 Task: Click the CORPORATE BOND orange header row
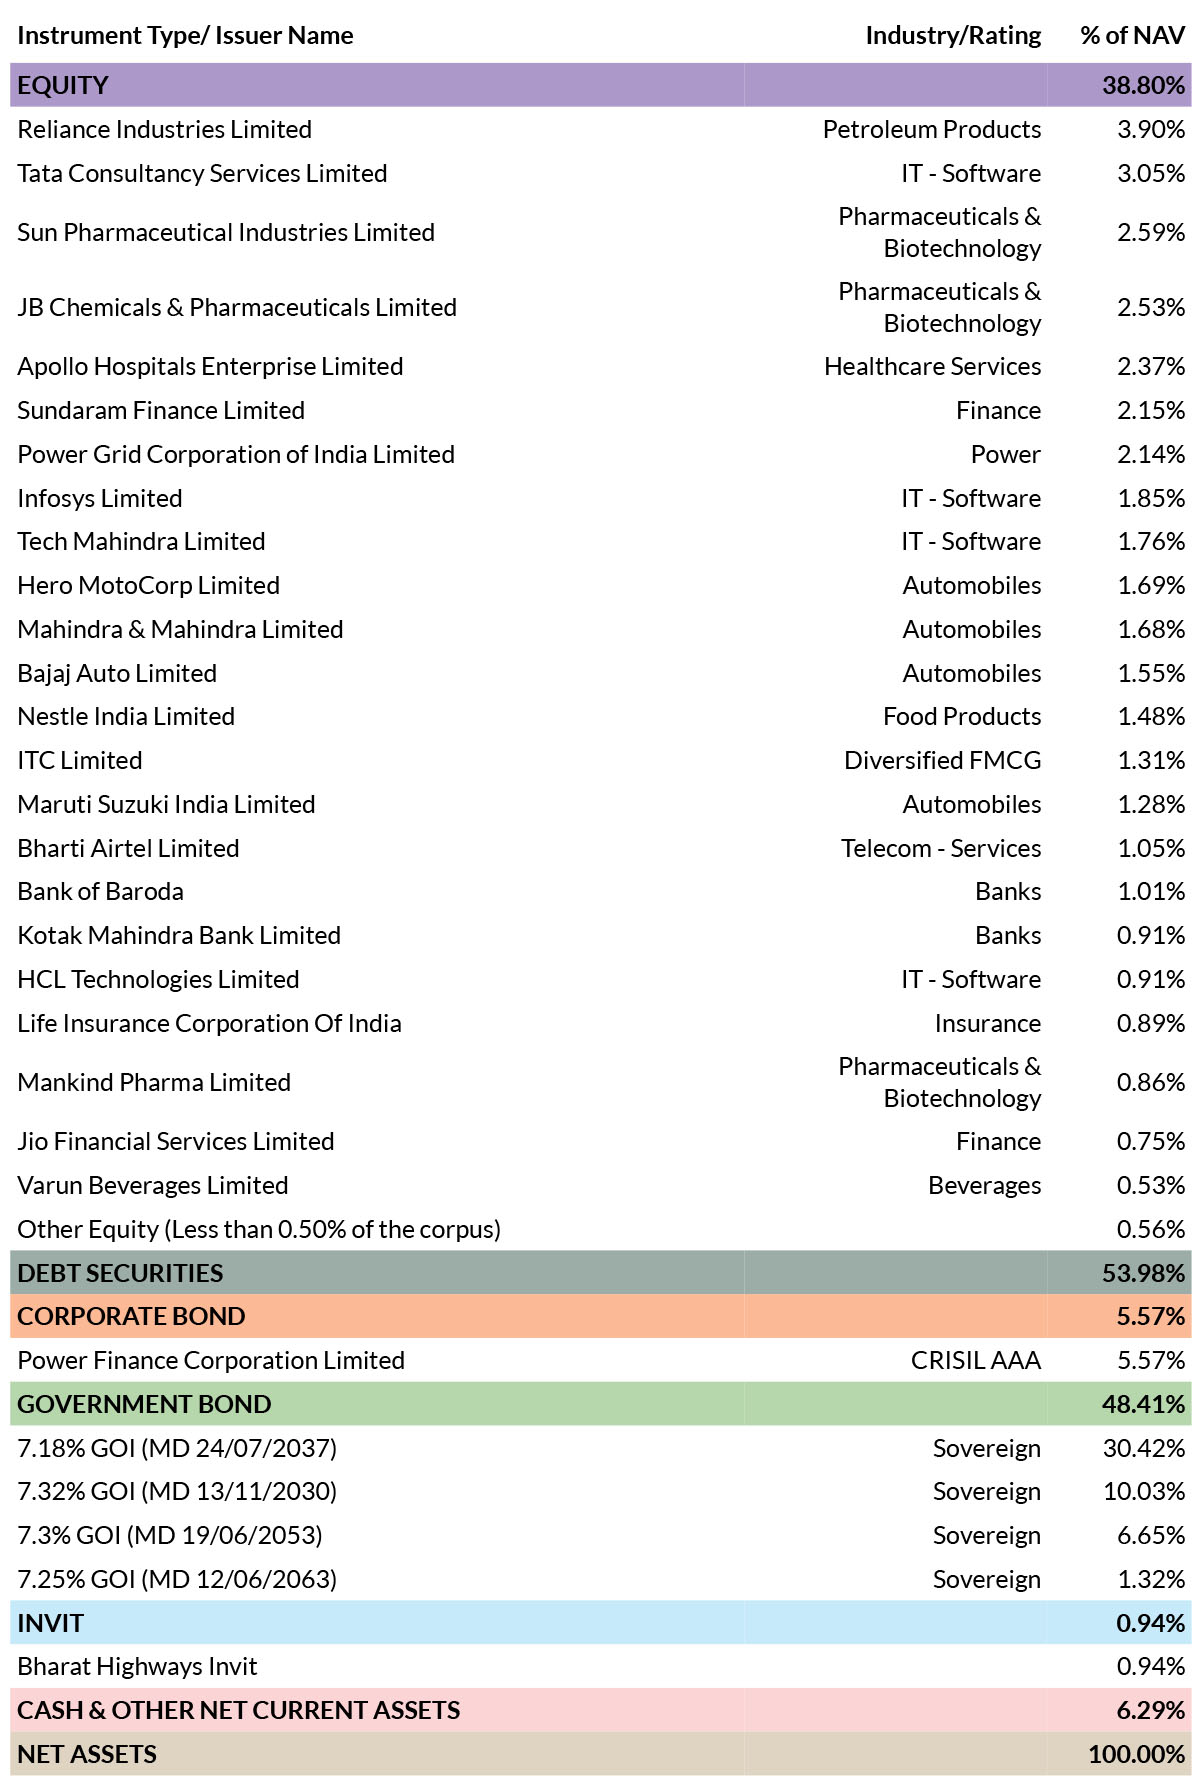coord(600,1316)
